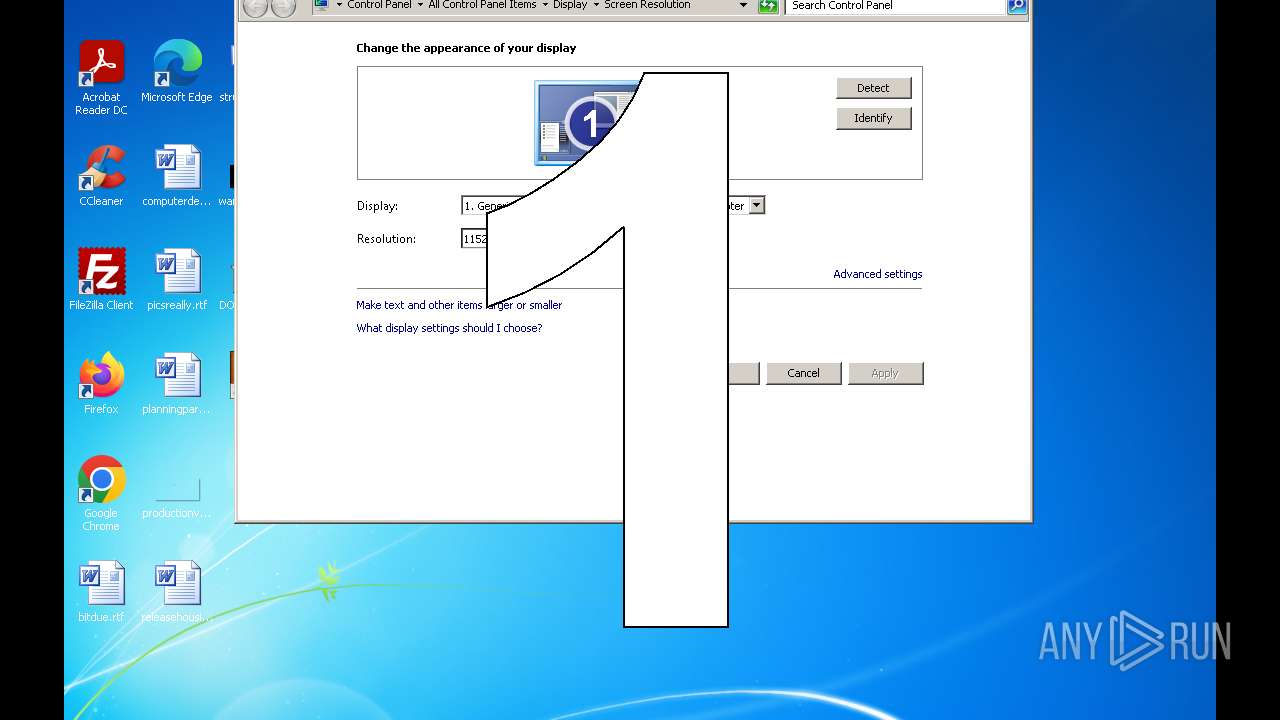
Task: Refresh the Screen Resolution page
Action: tap(768, 6)
